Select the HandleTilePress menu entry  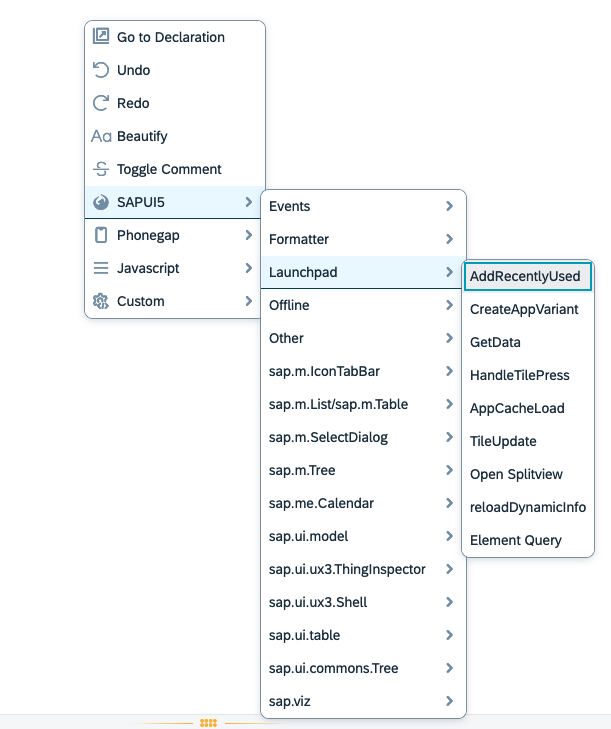519,375
